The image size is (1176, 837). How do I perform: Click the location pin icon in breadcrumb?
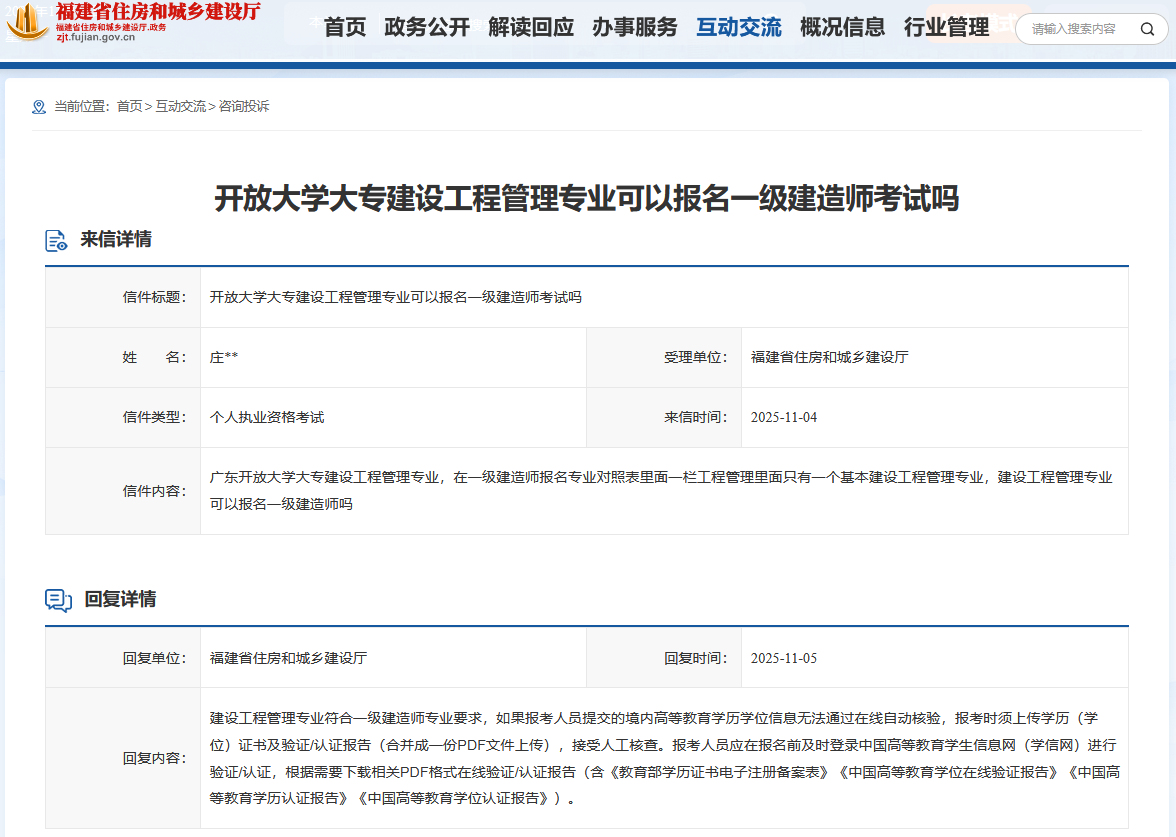tap(39, 107)
